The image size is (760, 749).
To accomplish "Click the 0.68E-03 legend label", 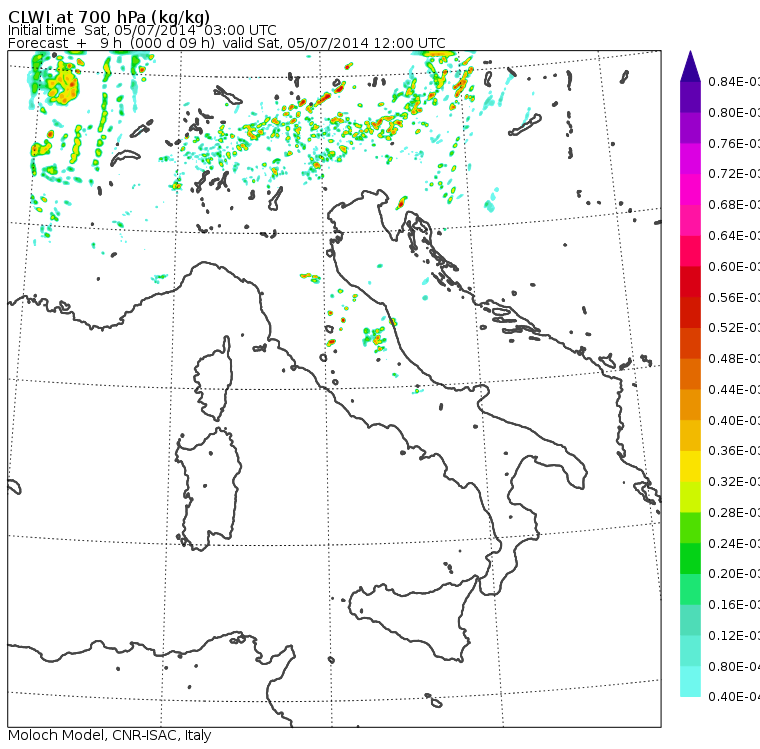I will 734,205.
